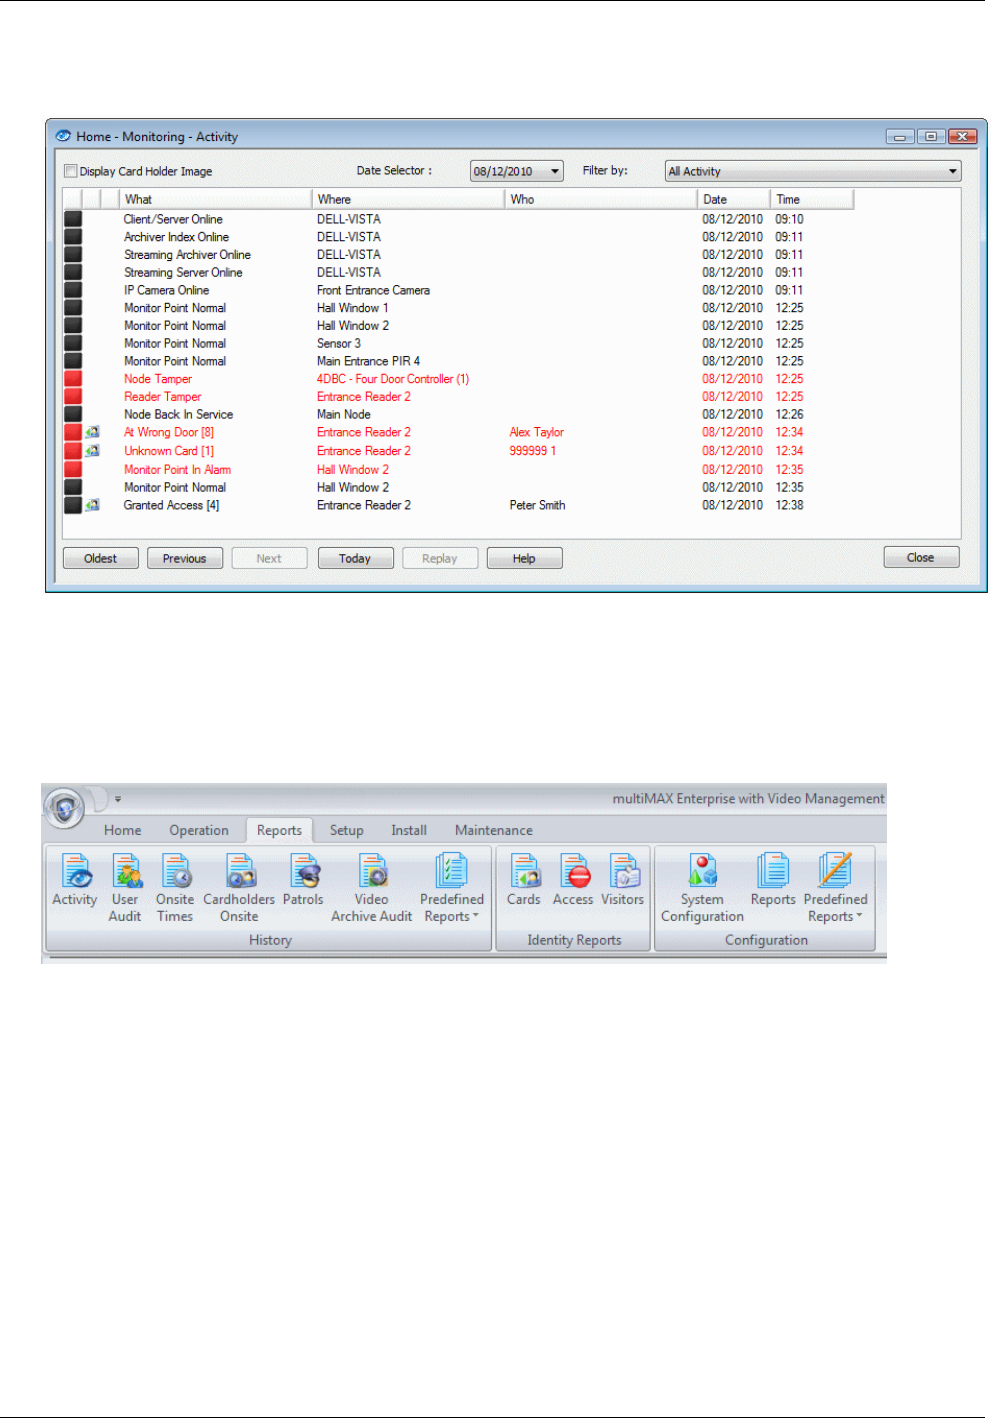Switch to the Maintenance ribbon tab

coord(494,830)
